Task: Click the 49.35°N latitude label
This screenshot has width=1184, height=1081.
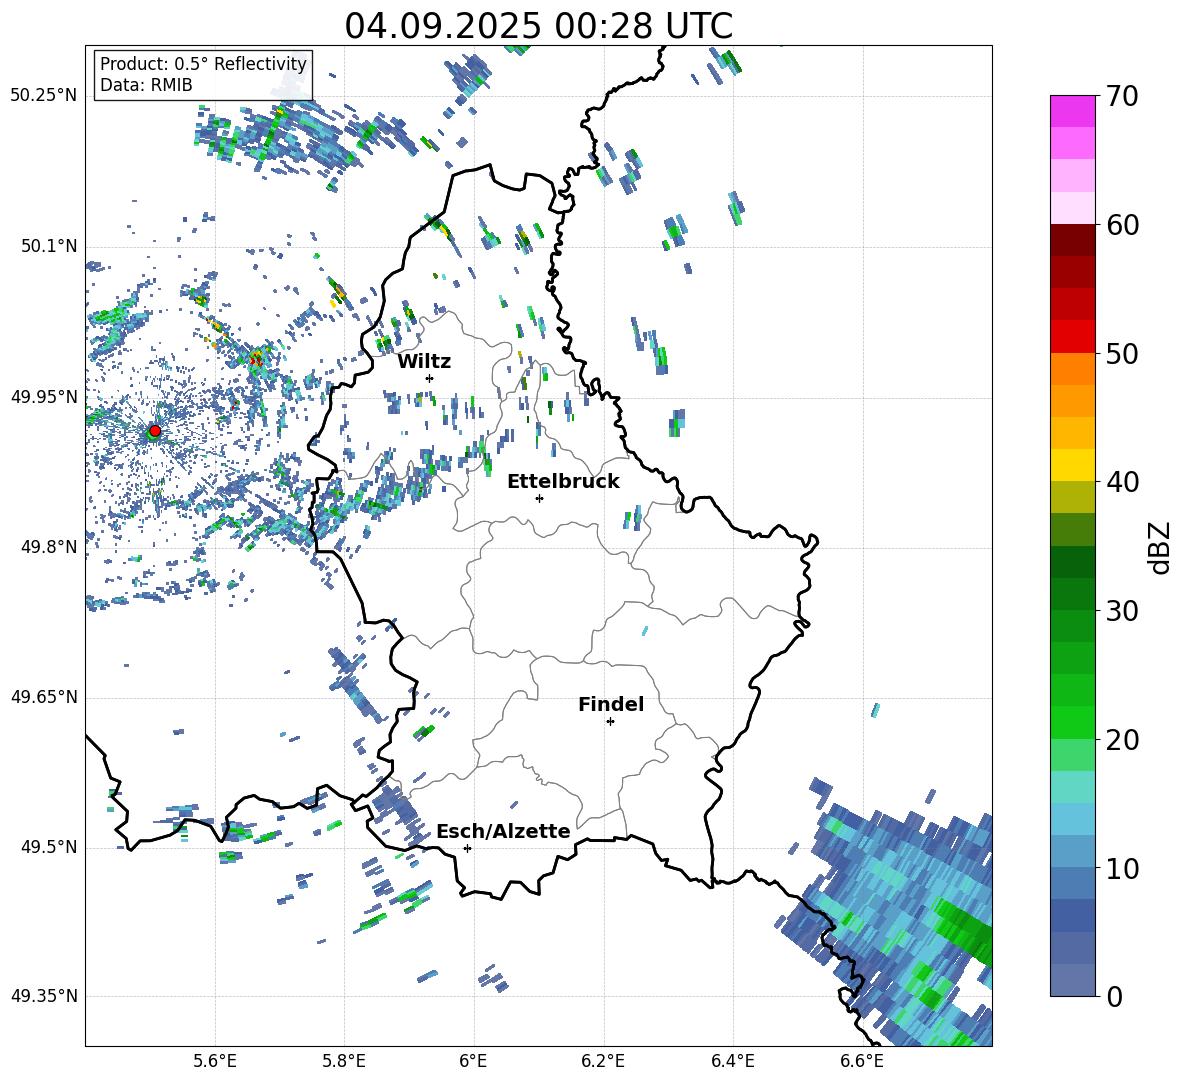Action: point(44,996)
